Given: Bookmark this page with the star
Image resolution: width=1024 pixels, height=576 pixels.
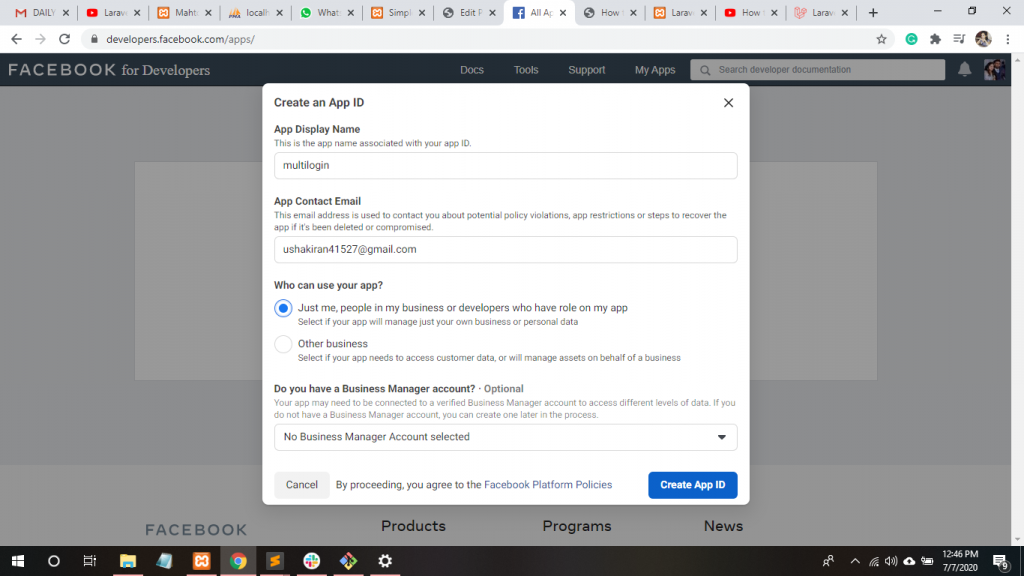Looking at the screenshot, I should click(881, 39).
